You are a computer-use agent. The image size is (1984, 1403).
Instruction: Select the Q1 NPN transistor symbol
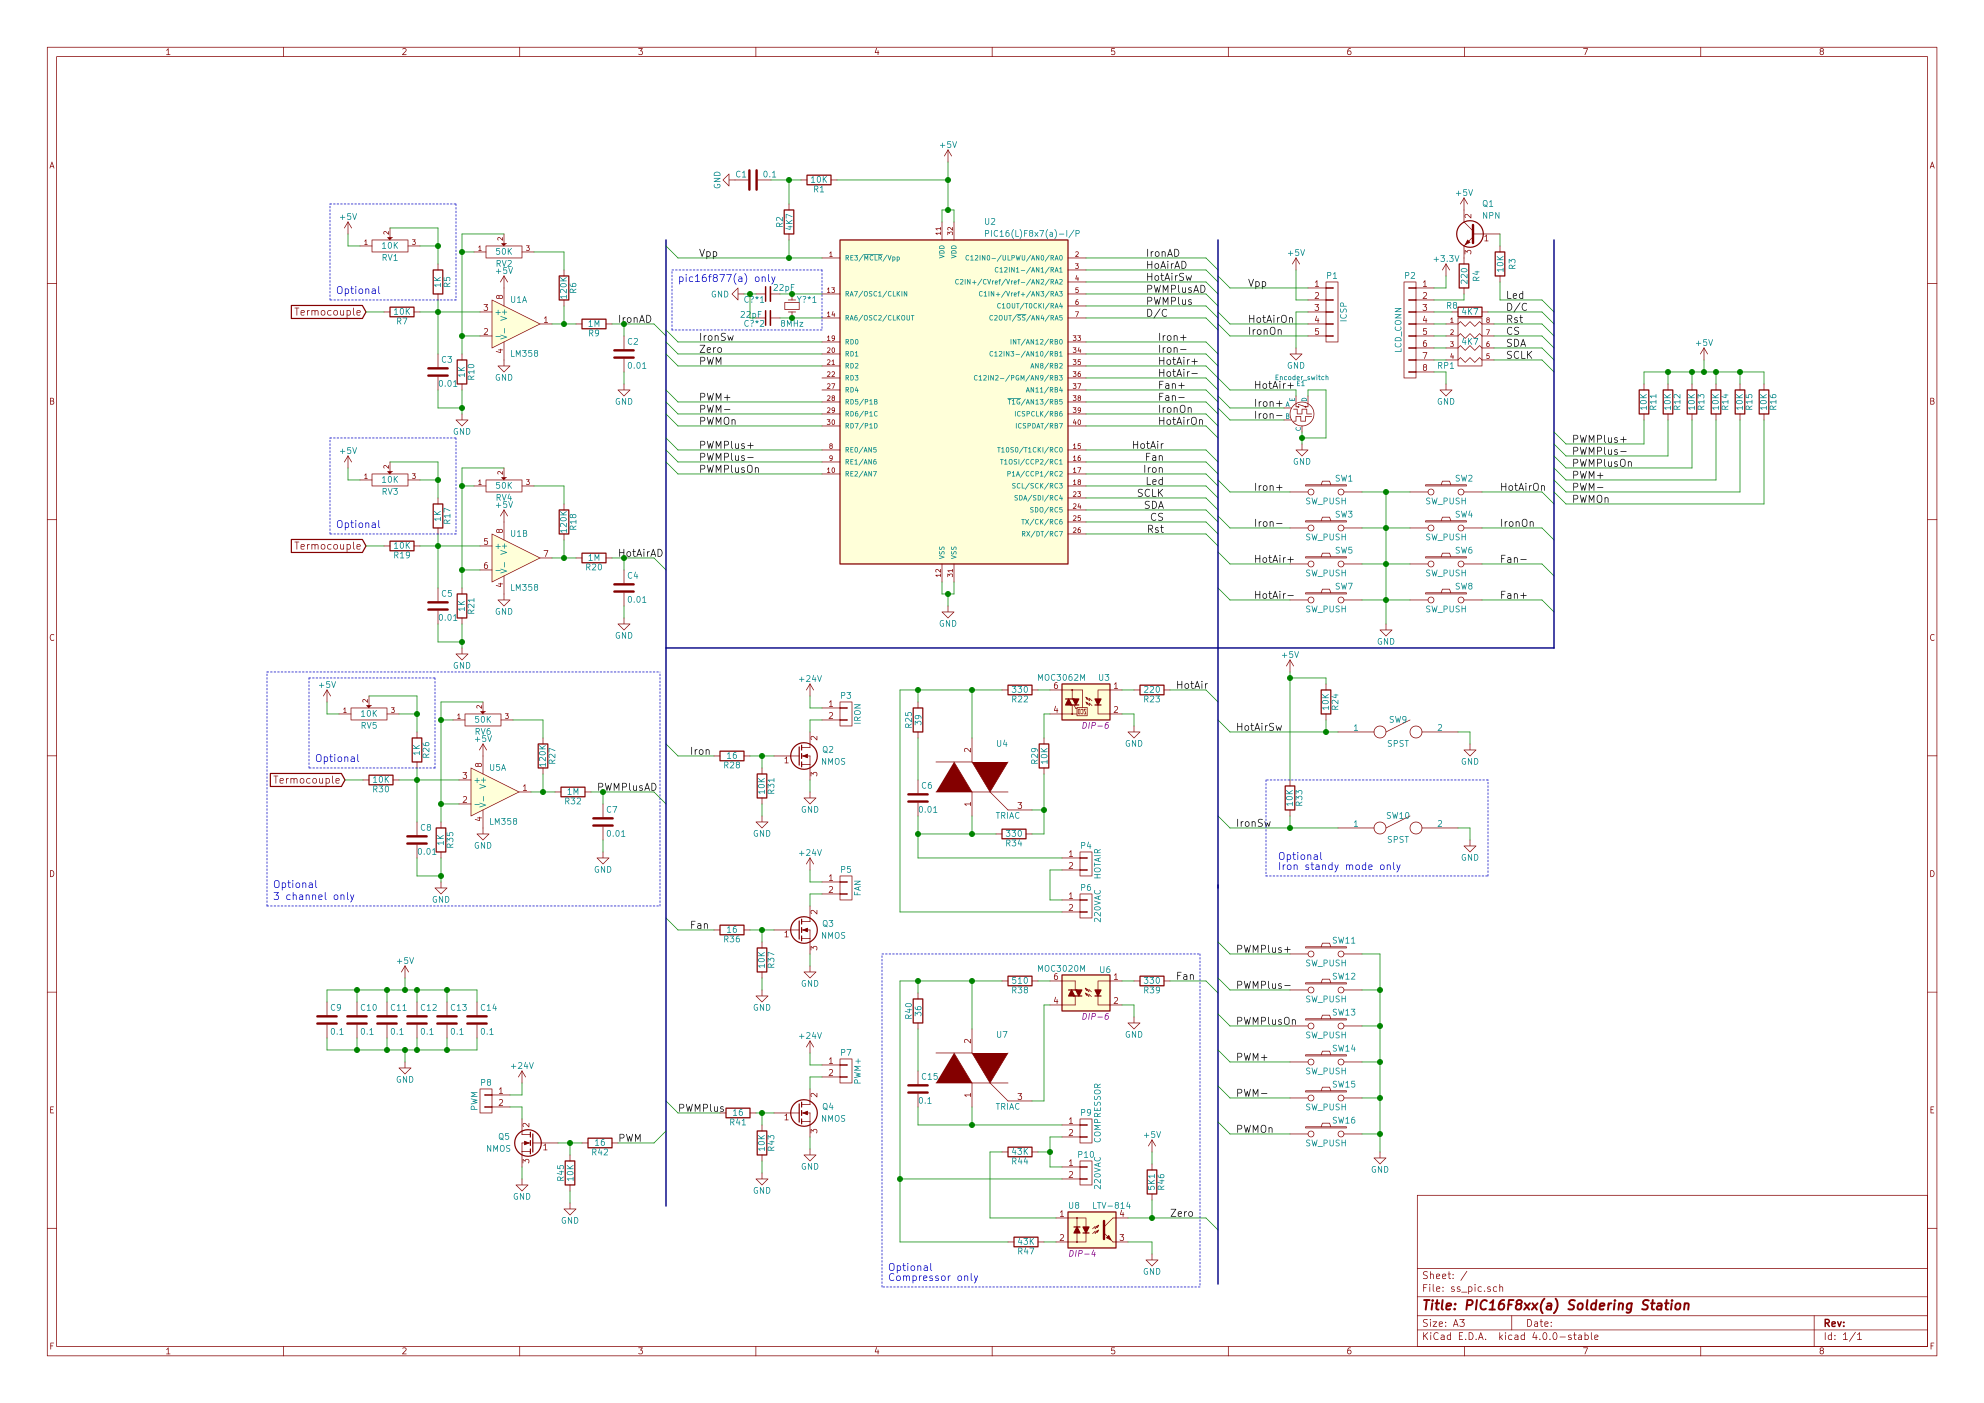tap(1470, 234)
